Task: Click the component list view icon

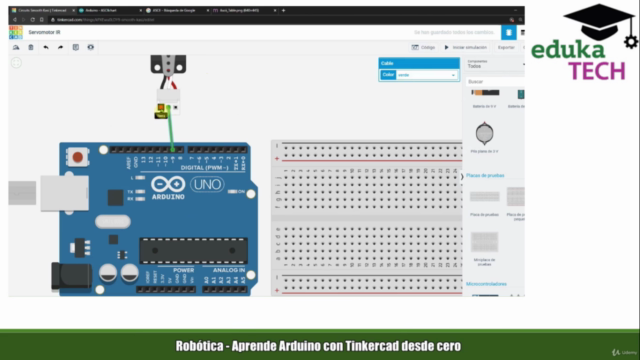Action: click(522, 32)
